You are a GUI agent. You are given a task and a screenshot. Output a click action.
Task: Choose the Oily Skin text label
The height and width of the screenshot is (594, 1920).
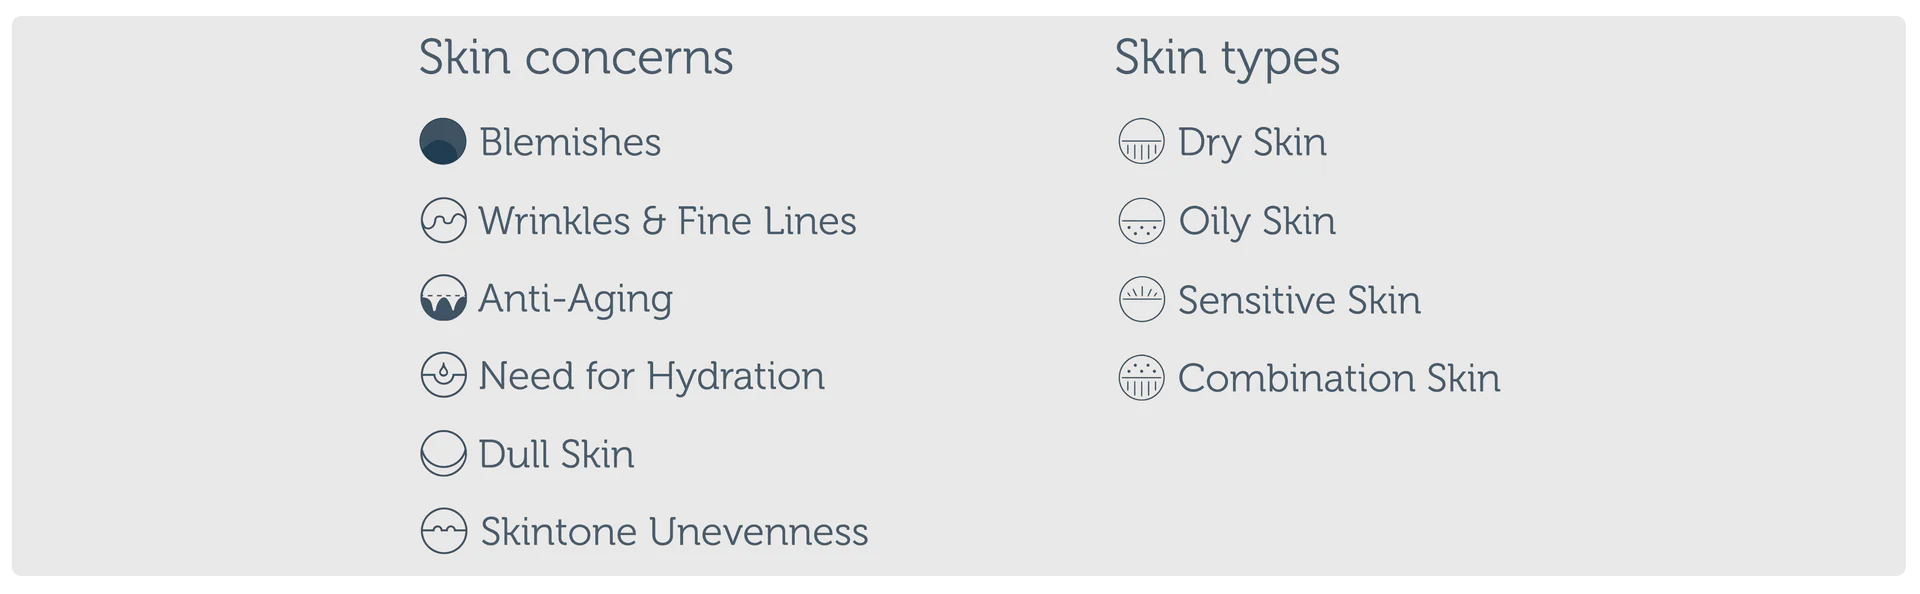[x=1257, y=221]
